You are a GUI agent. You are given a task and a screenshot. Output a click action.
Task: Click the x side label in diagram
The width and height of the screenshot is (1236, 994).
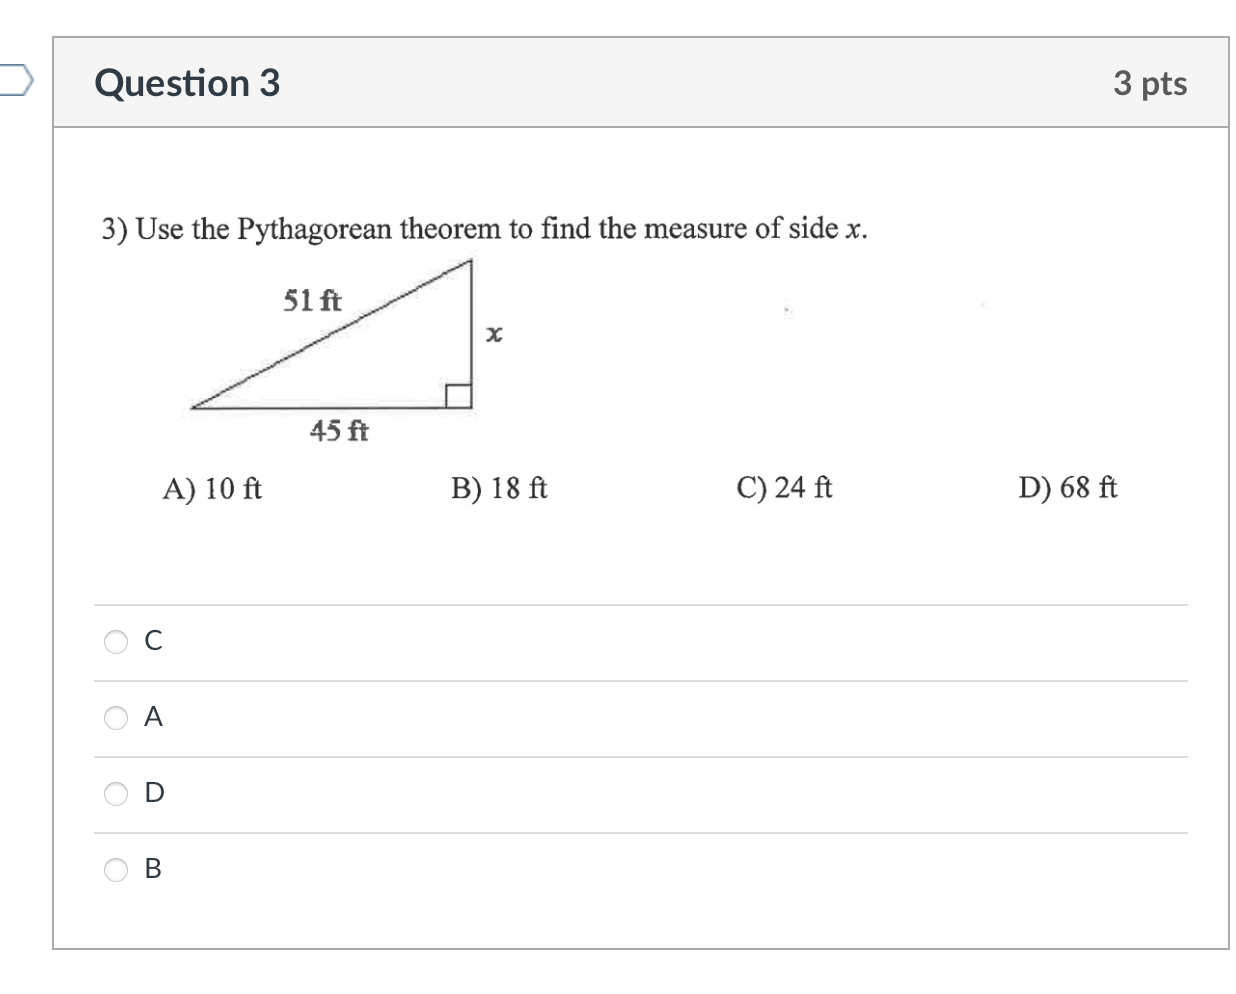tap(495, 333)
